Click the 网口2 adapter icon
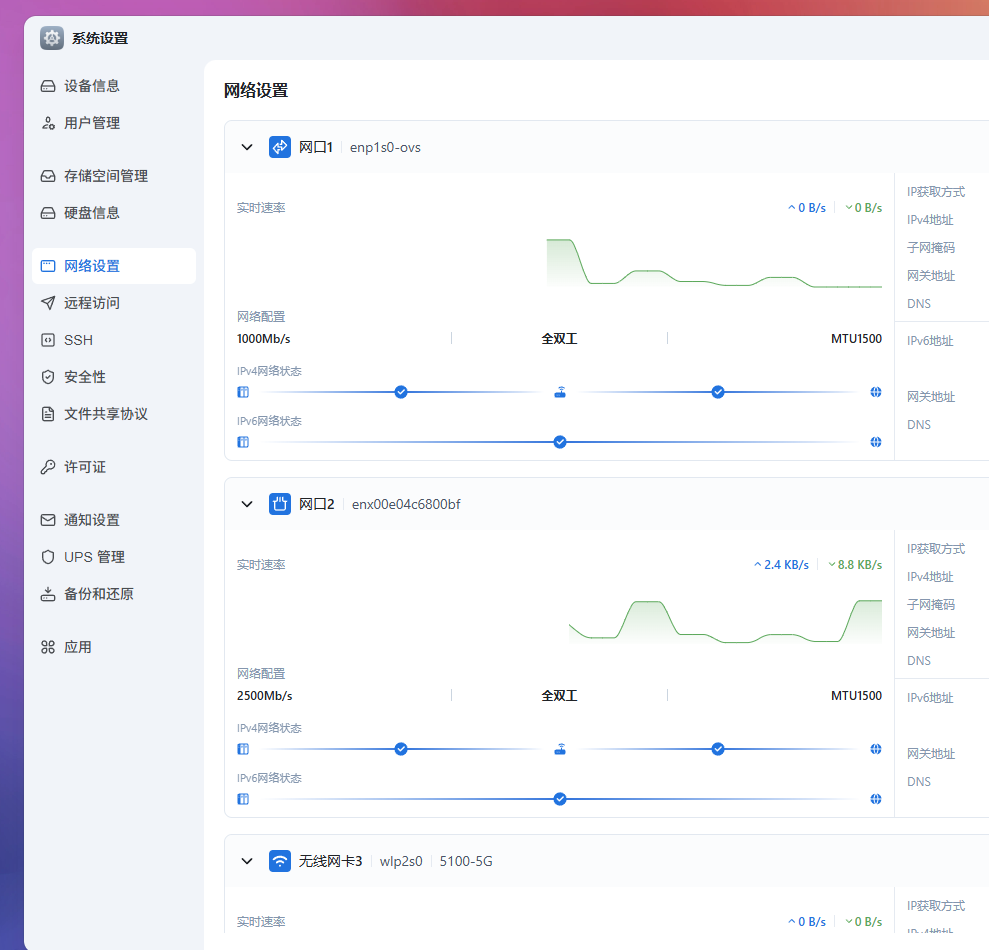 [279, 503]
